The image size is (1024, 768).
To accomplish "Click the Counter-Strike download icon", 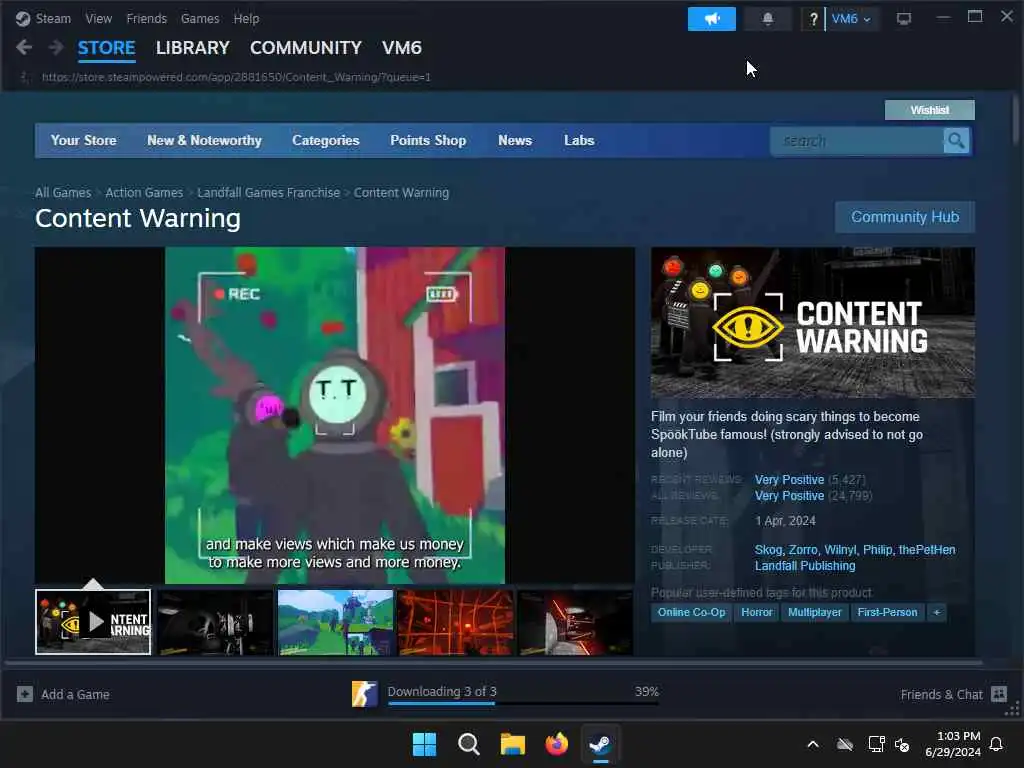I will 364,694.
